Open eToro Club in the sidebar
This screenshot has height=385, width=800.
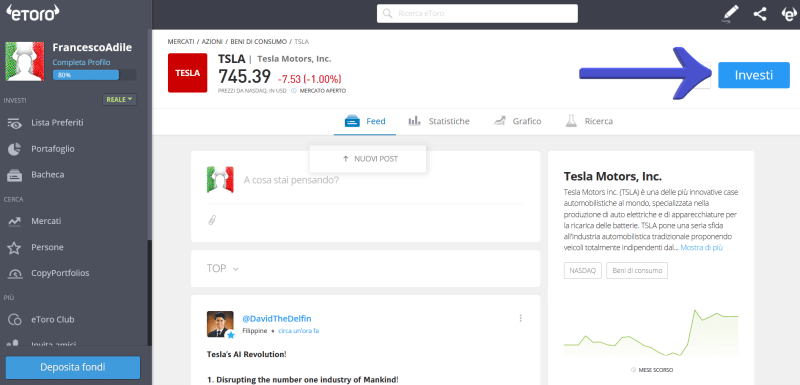tap(53, 320)
